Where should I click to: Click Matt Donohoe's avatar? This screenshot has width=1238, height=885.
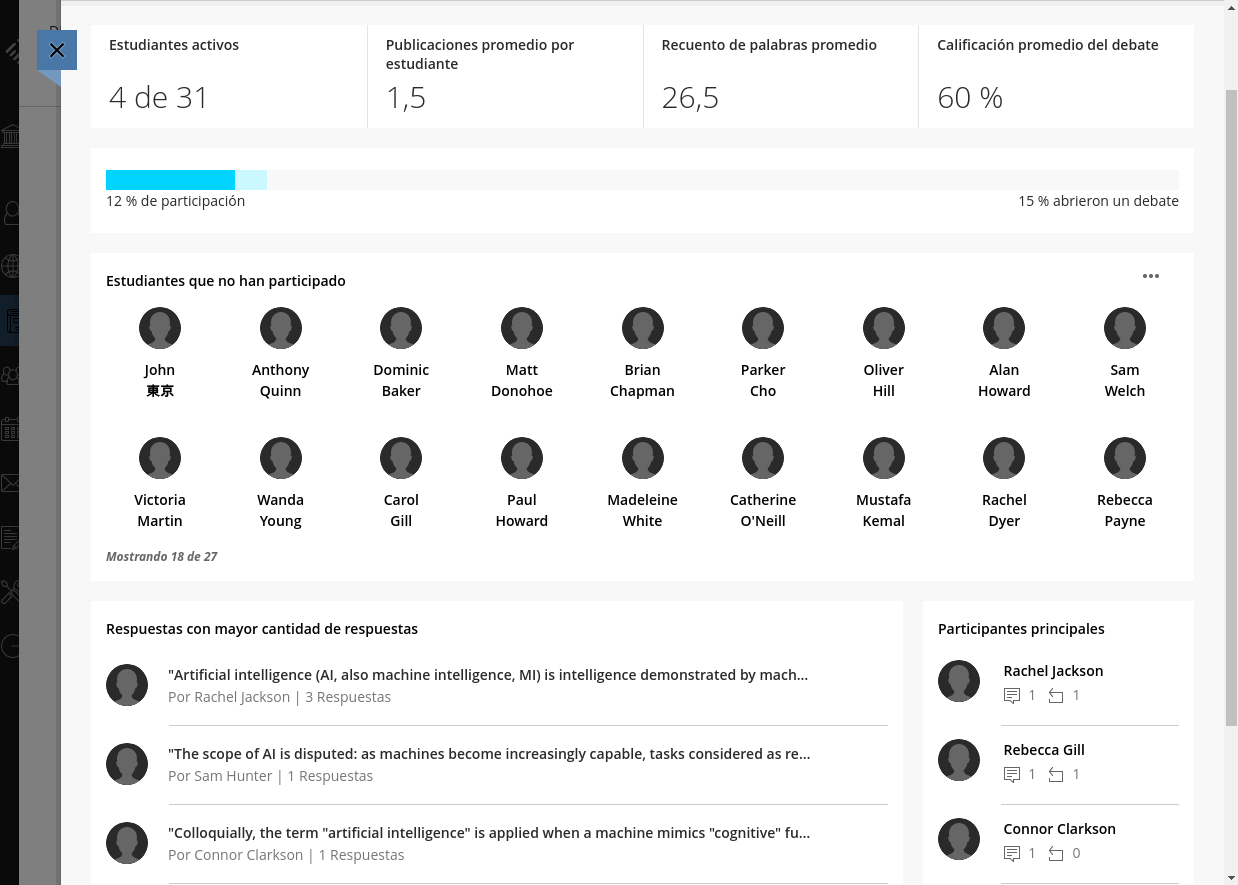[522, 328]
